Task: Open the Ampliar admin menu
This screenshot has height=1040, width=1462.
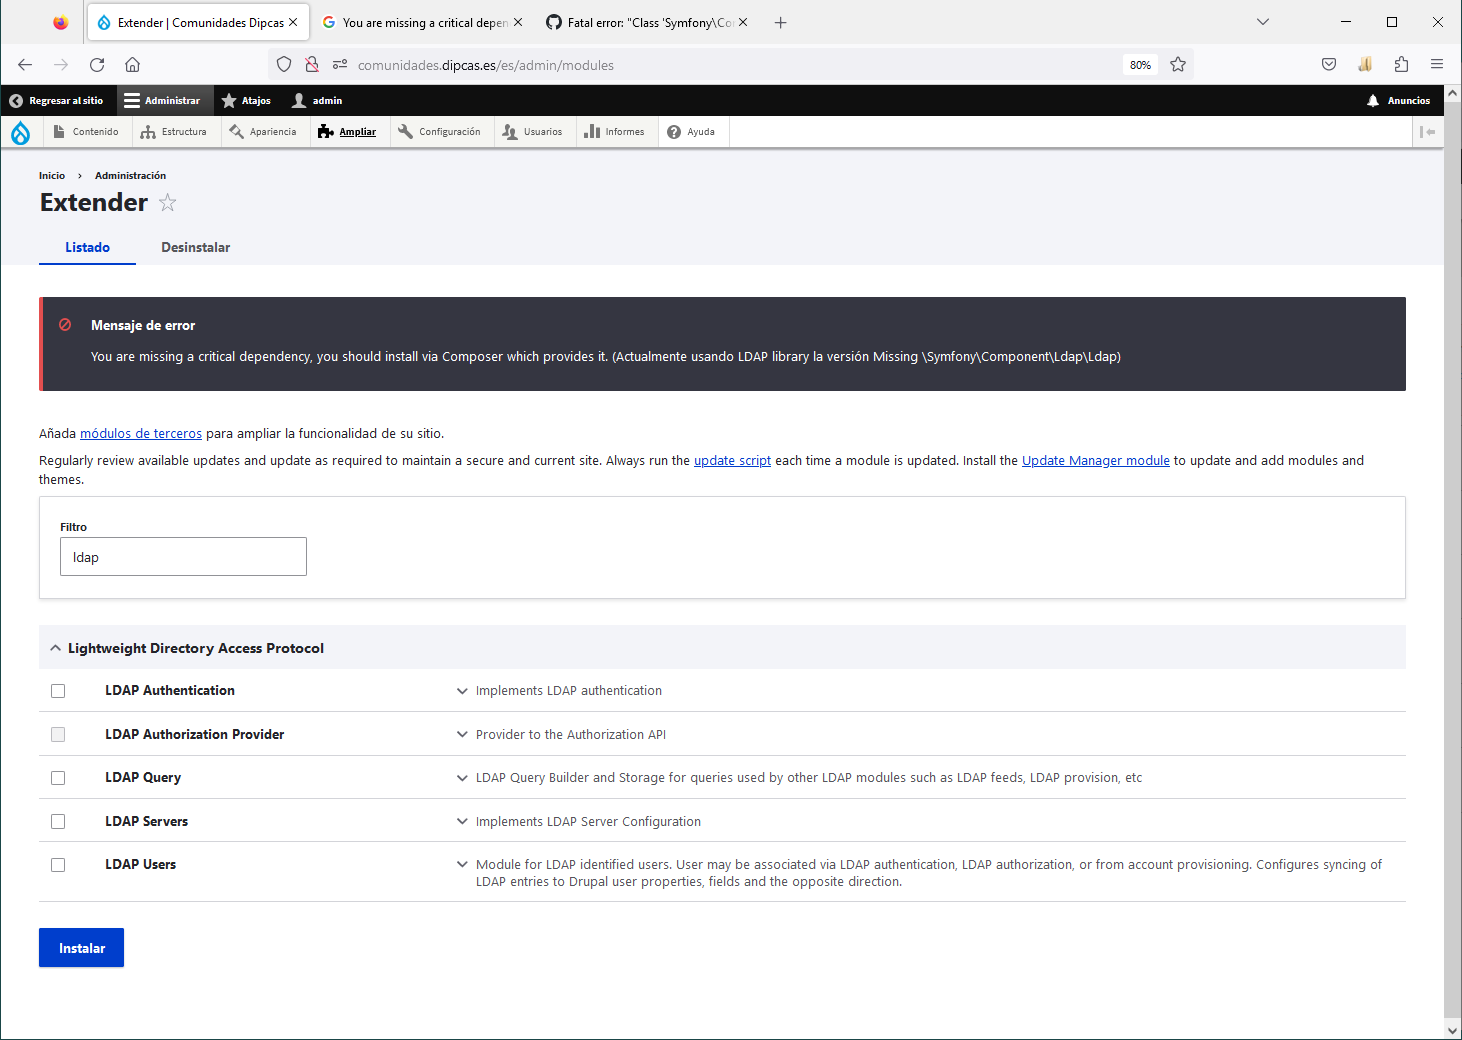Action: 347,132
